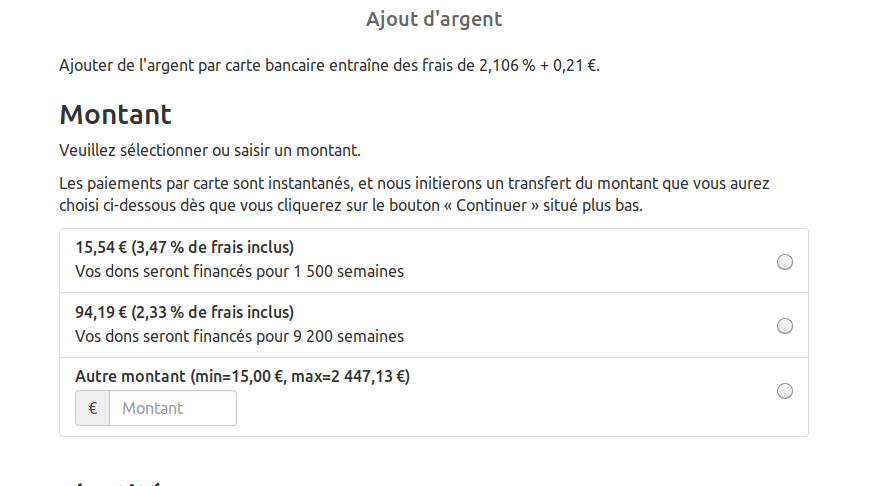The width and height of the screenshot is (876, 486).
Task: Select the 94,19 € amount radio button
Action: [x=785, y=326]
